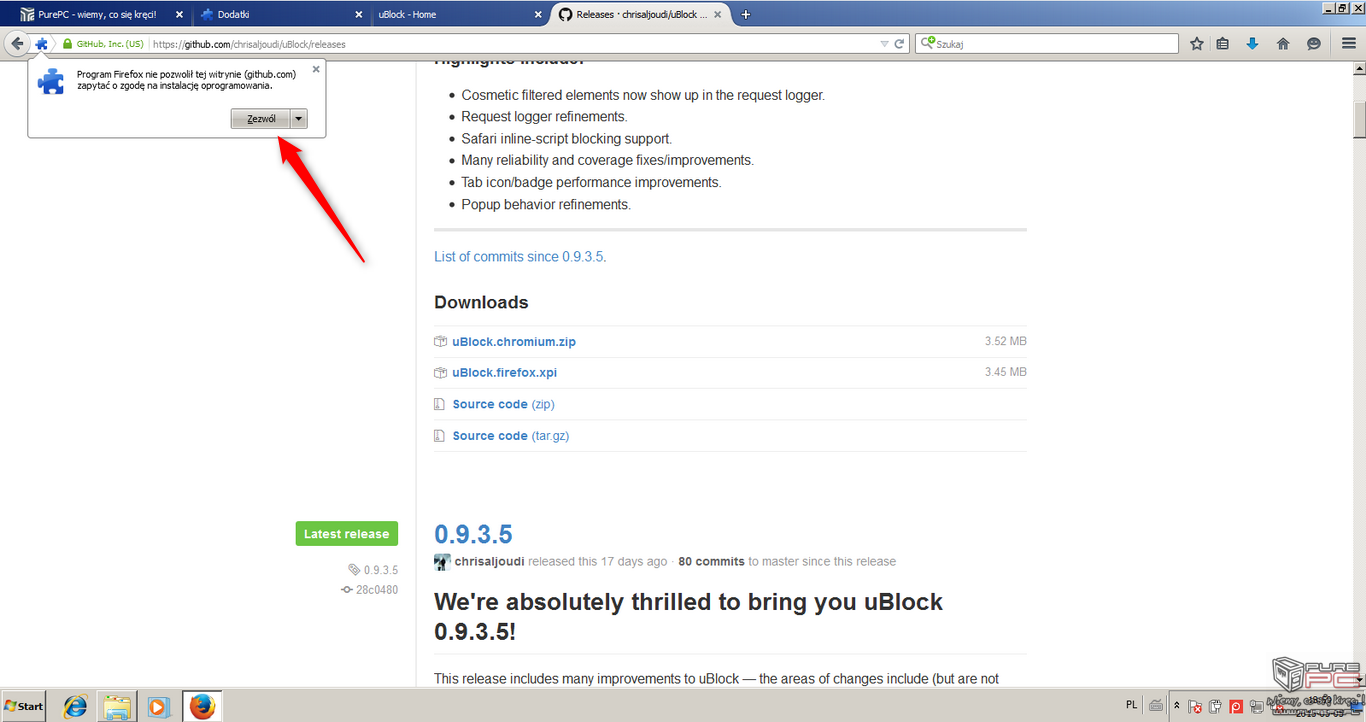The height and width of the screenshot is (722, 1366).
Task: Expand the dropdown arrow next to Zezwól
Action: tap(299, 119)
